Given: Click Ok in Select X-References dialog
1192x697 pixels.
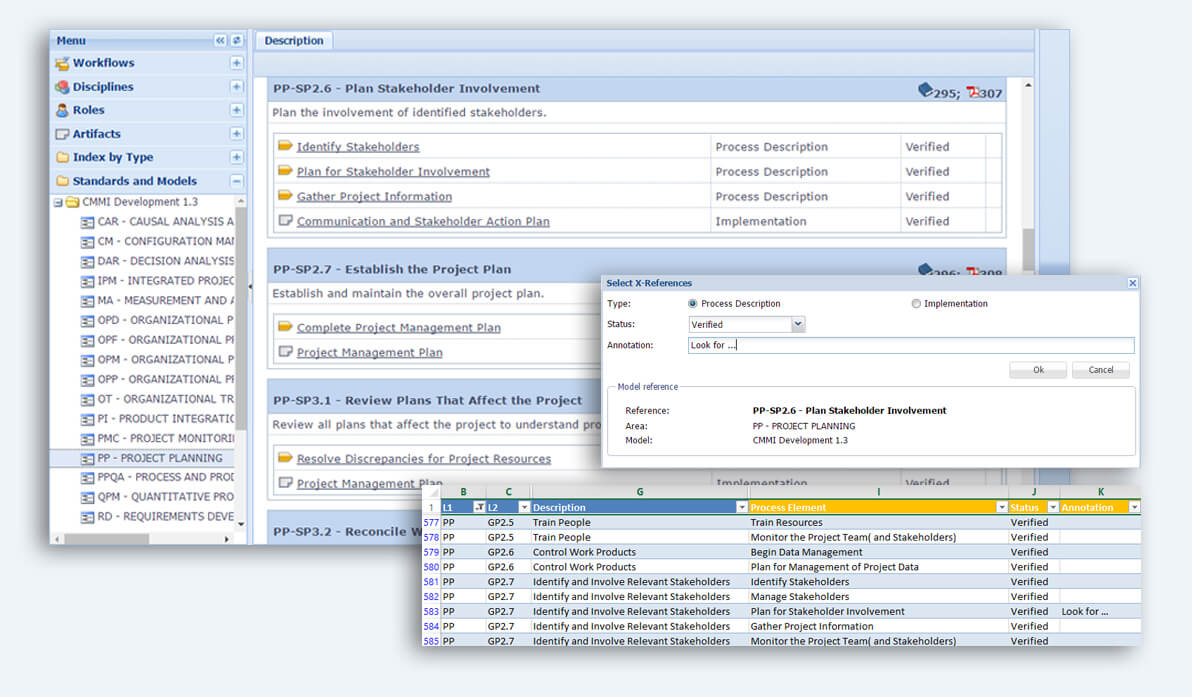Looking at the screenshot, I should pyautogui.click(x=1038, y=370).
